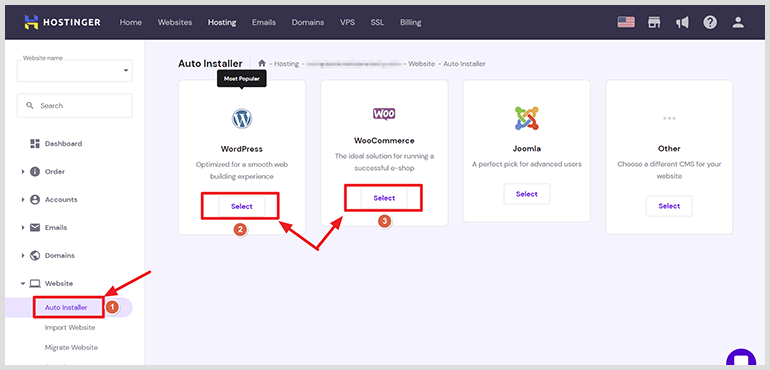Viewport: 770px width, 370px height.
Task: Click the Hostinger logo
Action: tap(62, 22)
